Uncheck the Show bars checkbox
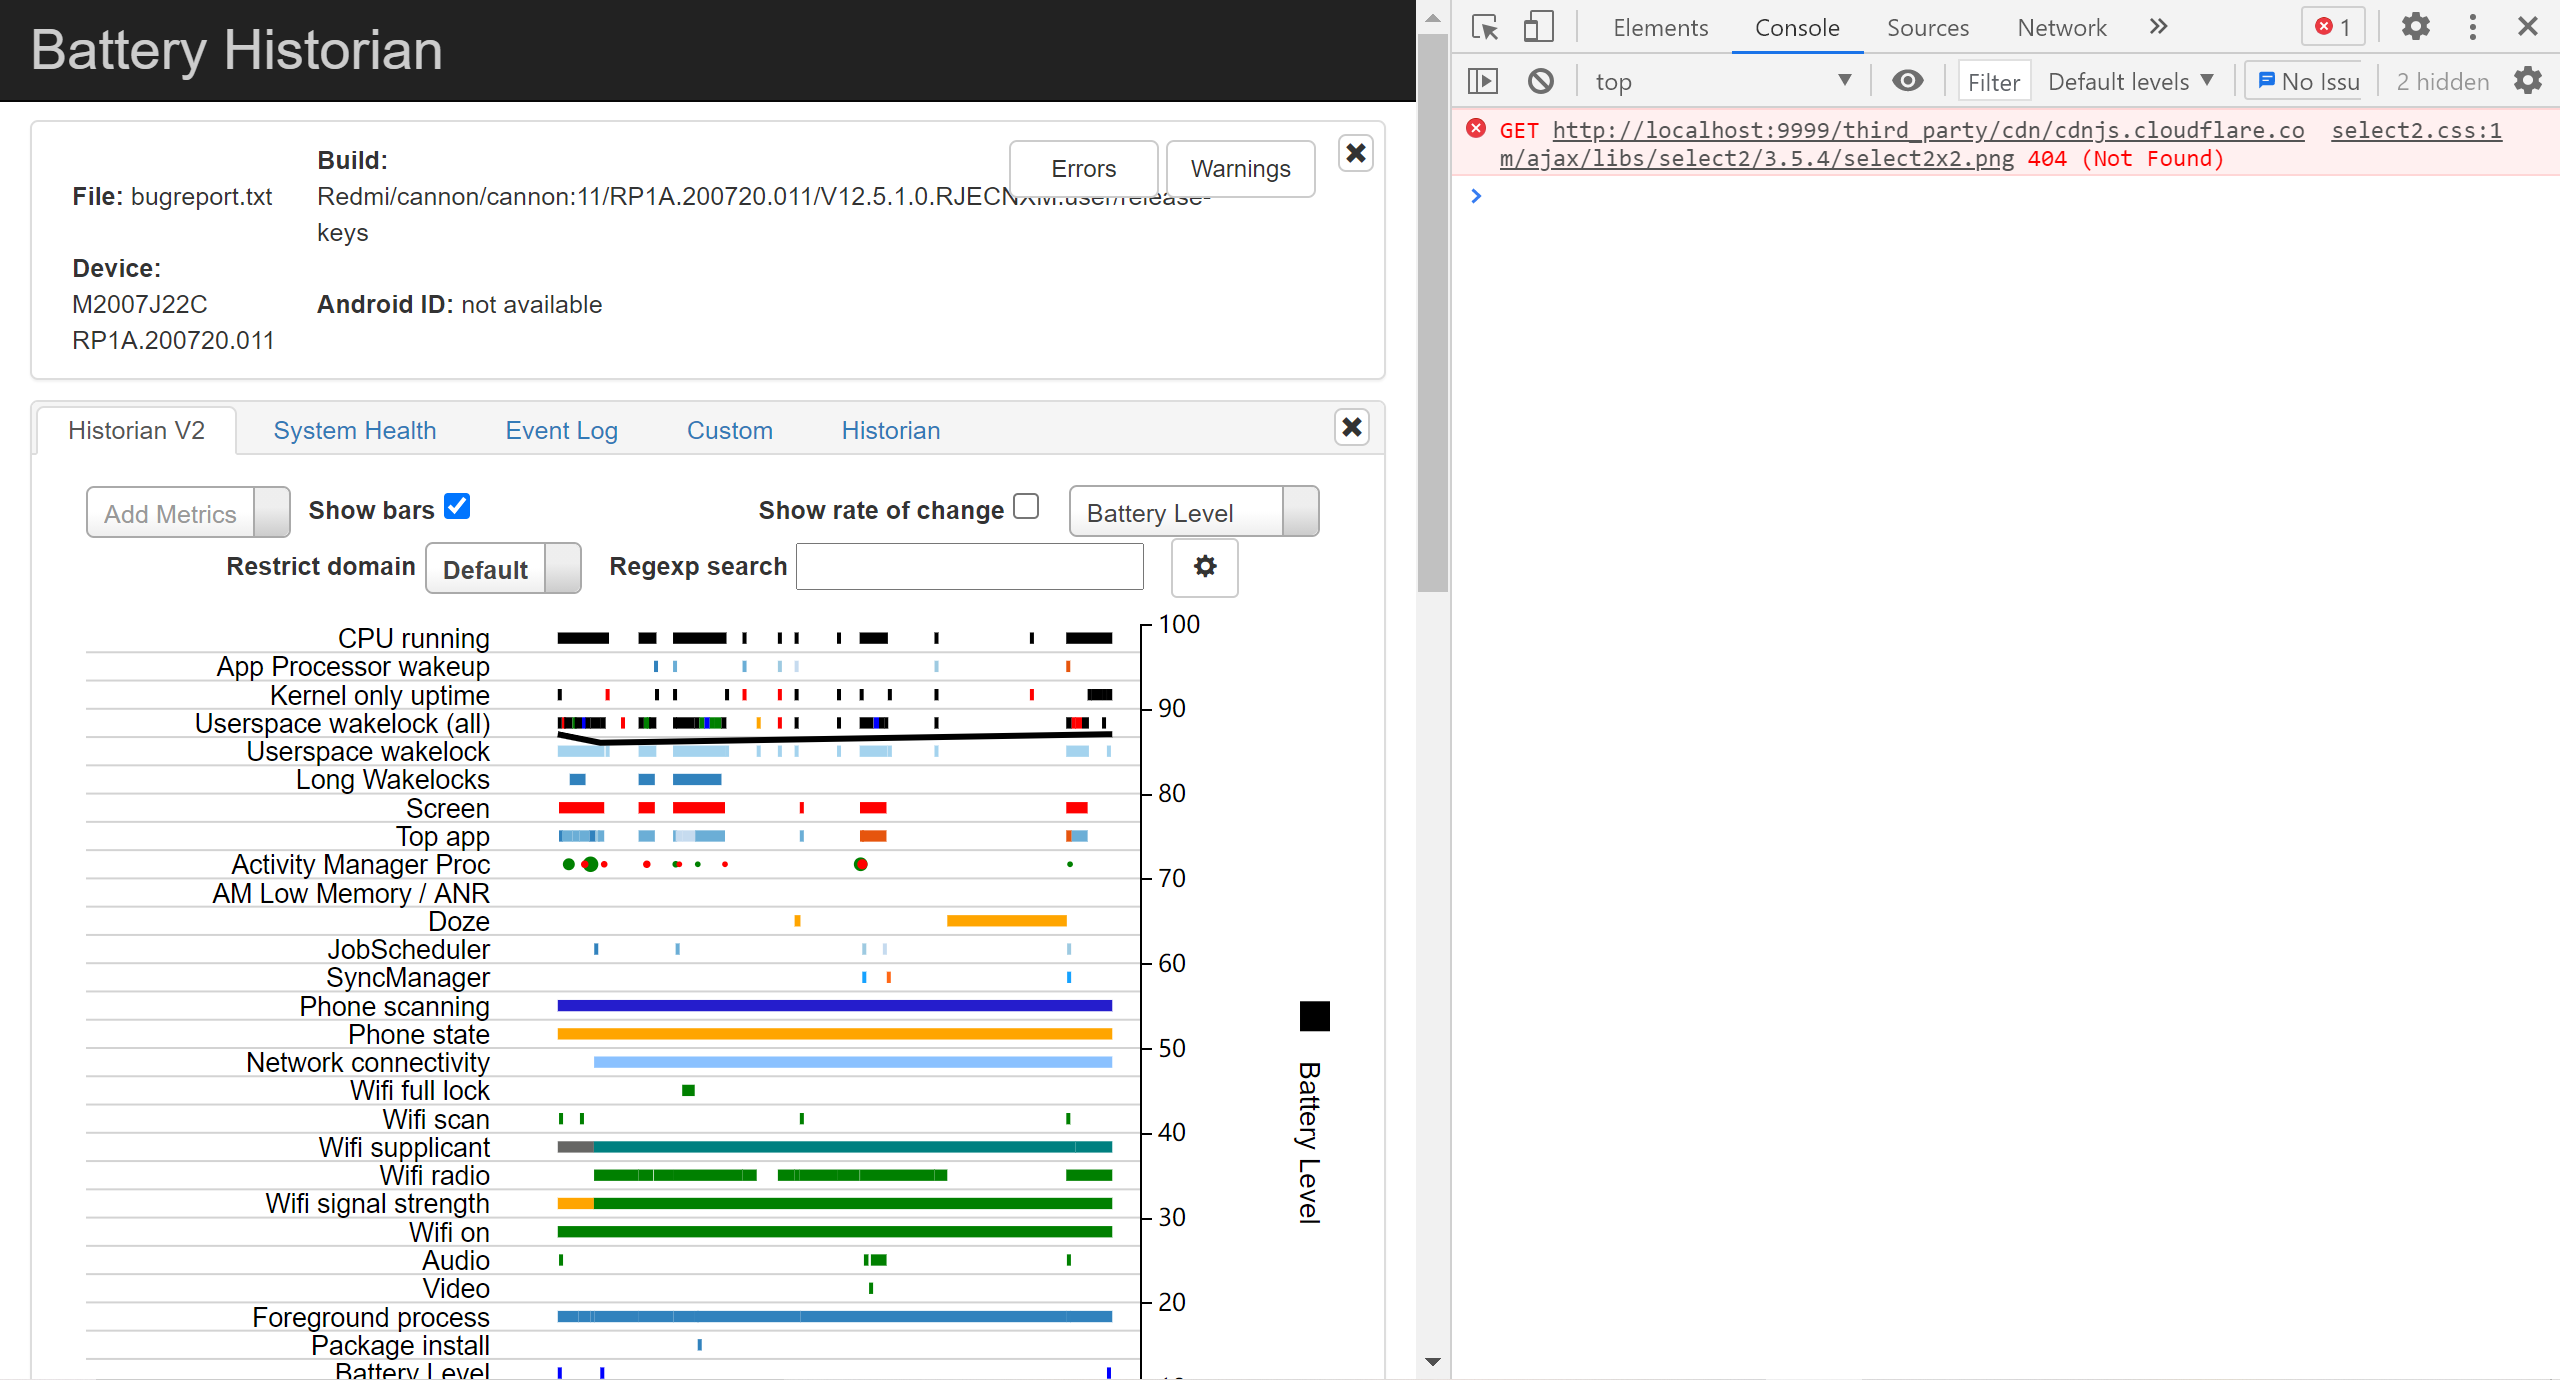Viewport: 2560px width, 1380px height. [457, 507]
